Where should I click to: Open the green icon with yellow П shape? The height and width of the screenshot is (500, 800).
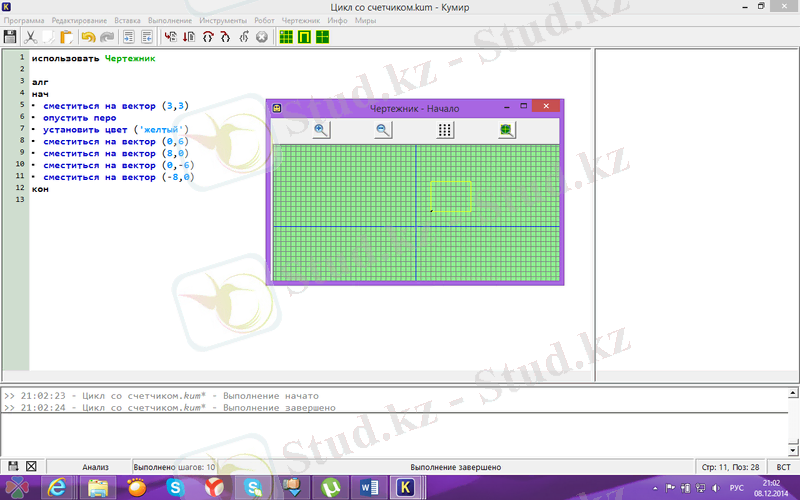[304, 37]
